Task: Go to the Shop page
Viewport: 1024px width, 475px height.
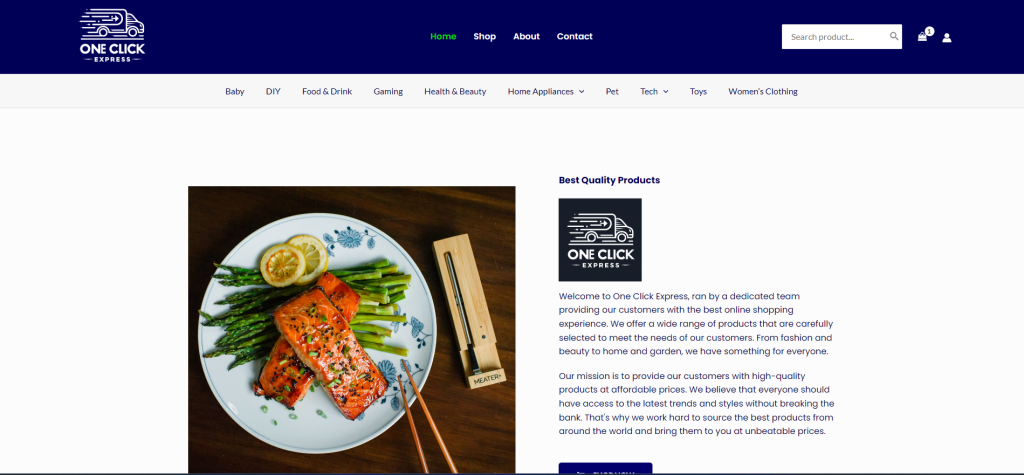Action: [484, 37]
